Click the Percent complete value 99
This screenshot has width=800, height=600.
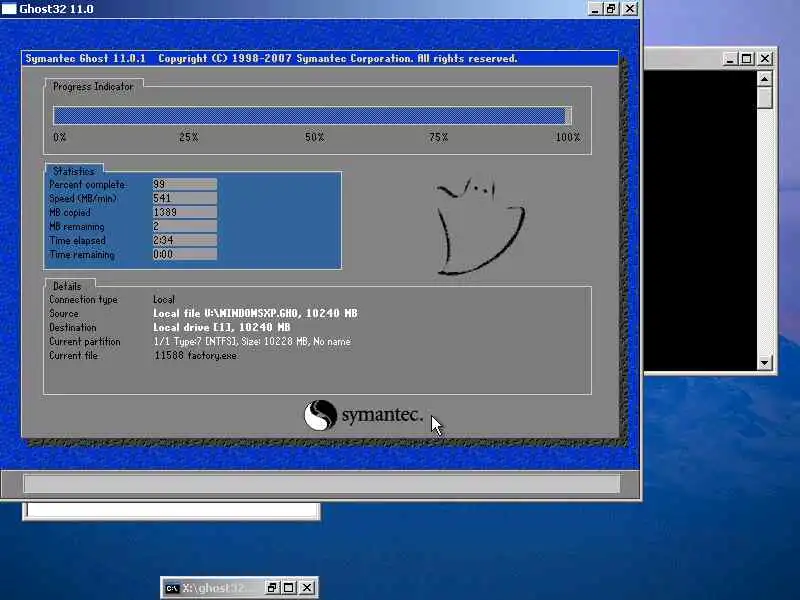coord(185,184)
